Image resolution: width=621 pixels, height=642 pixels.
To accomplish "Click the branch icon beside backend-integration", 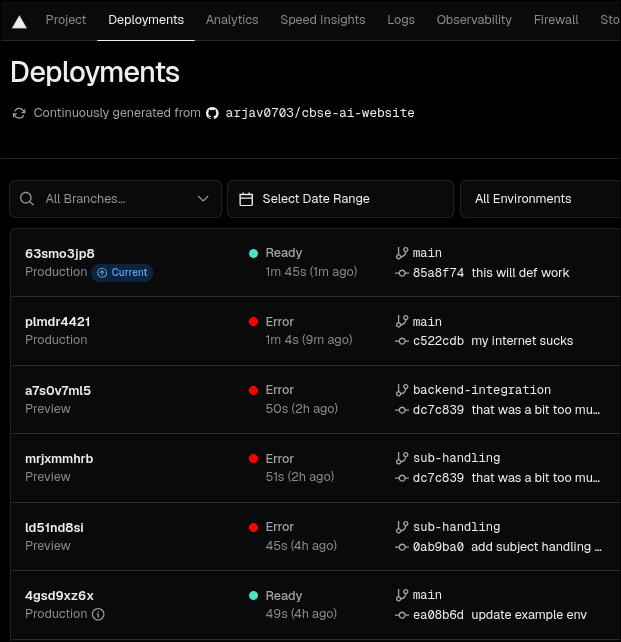I will click(402, 390).
